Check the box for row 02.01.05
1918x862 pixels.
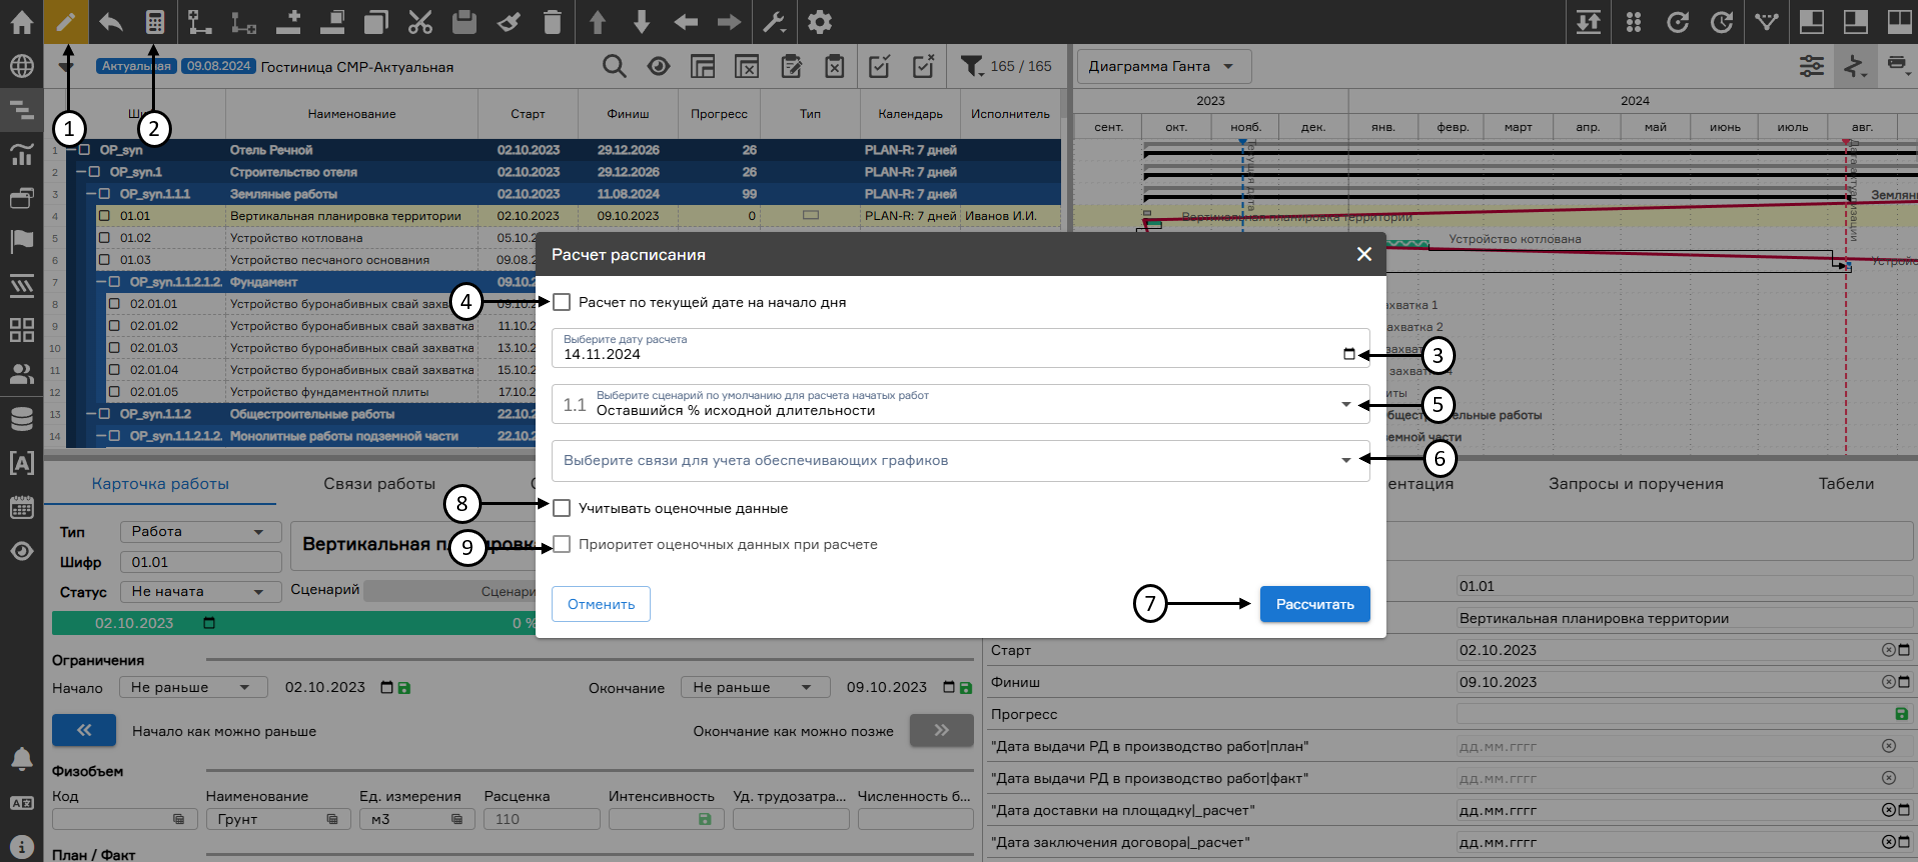pyautogui.click(x=114, y=392)
